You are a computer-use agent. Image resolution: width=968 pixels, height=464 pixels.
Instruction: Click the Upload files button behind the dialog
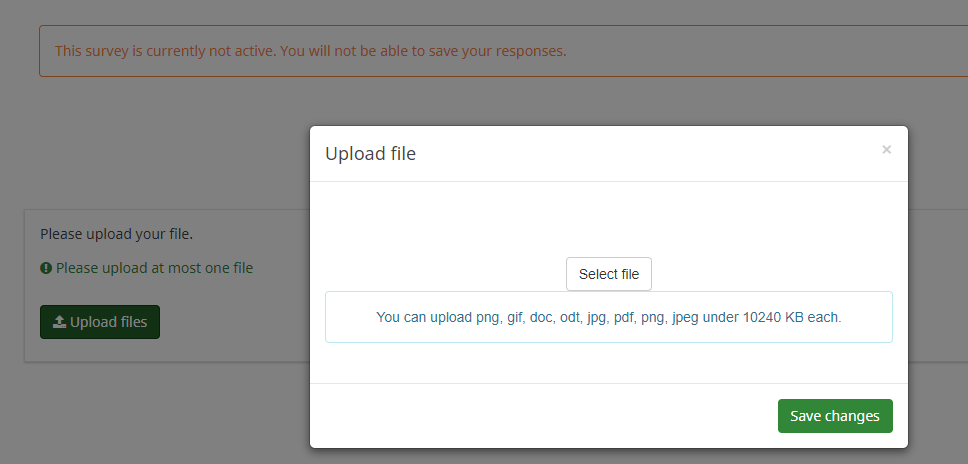[100, 322]
